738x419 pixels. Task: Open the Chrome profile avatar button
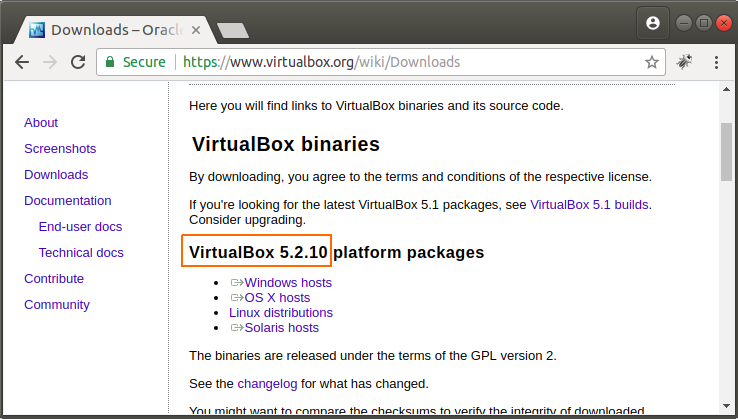(x=653, y=23)
